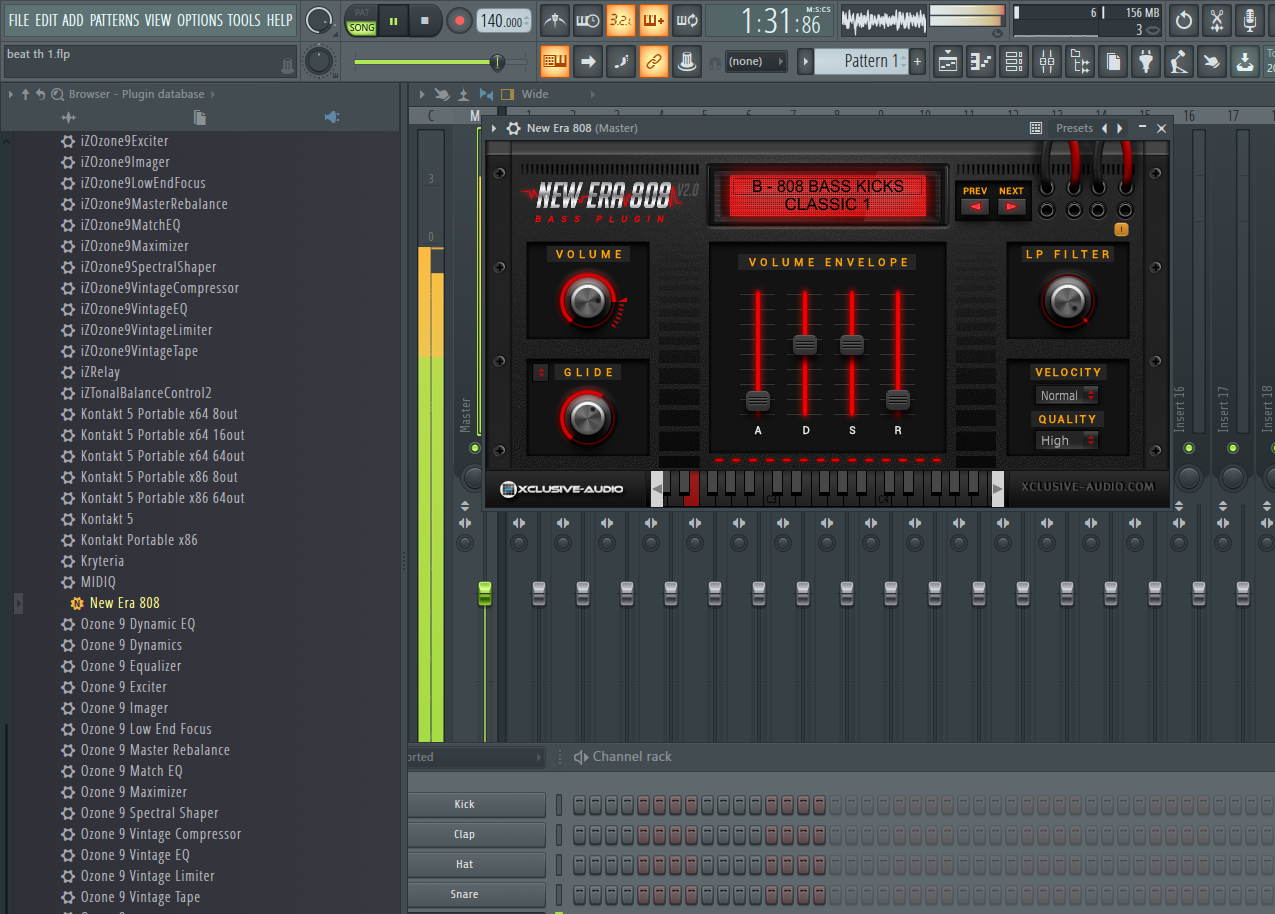Click the note/slide icon in the toolbar
The width and height of the screenshot is (1275, 914).
click(x=621, y=62)
